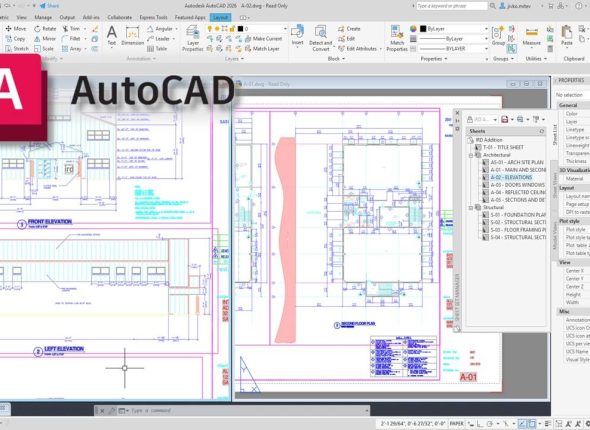Open the Manage ribbon tab
Image resolution: width=590 pixels, height=430 pixels.
(x=43, y=17)
